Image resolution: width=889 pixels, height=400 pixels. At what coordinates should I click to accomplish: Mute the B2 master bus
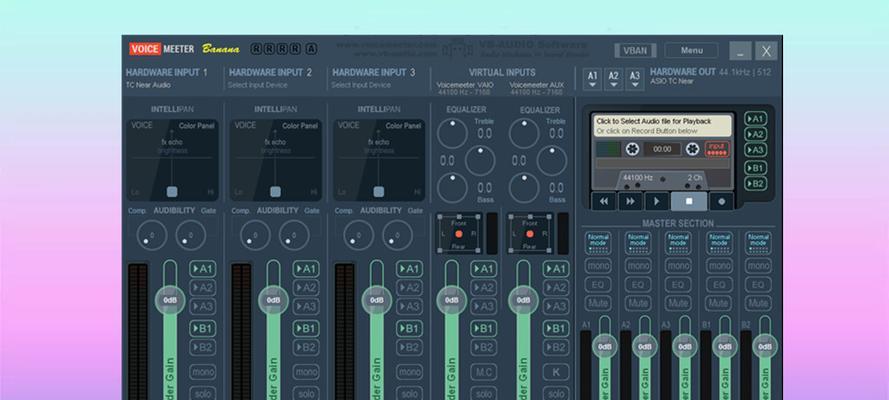point(758,303)
